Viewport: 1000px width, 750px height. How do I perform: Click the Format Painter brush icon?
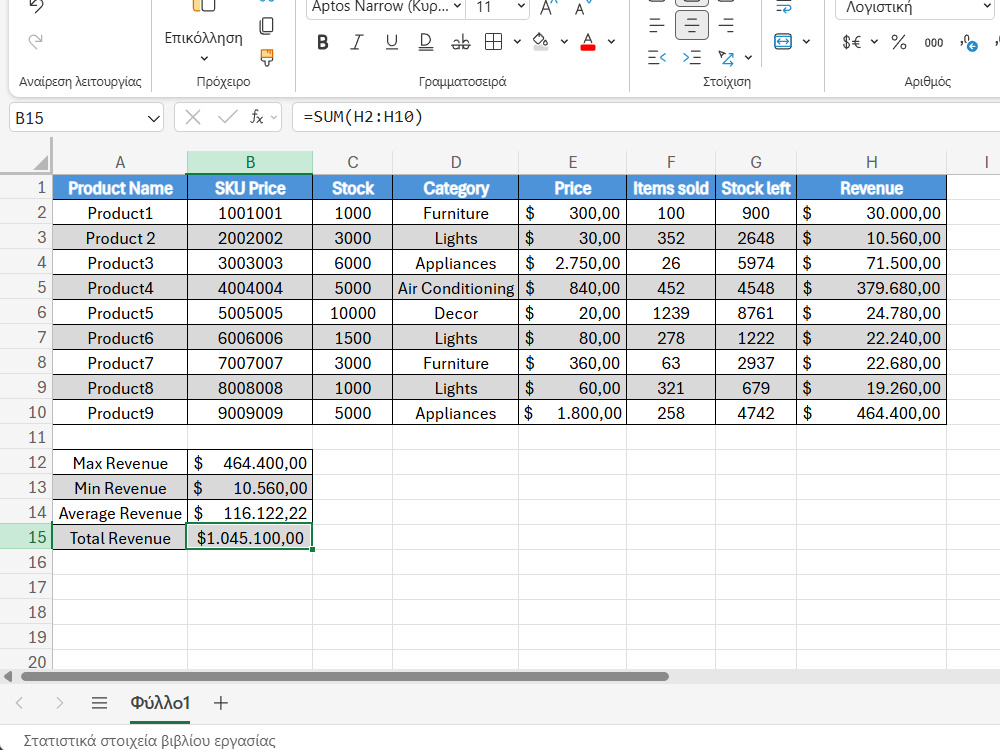coord(267,57)
